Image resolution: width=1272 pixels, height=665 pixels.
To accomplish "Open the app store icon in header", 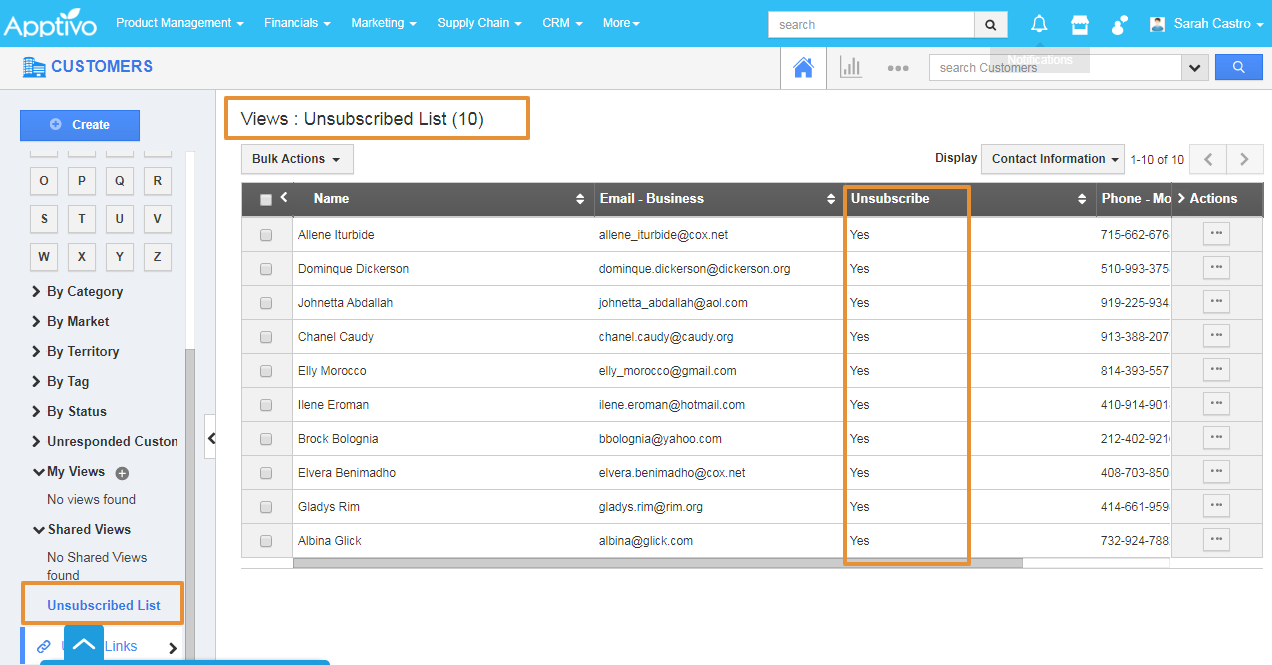I will tap(1080, 24).
